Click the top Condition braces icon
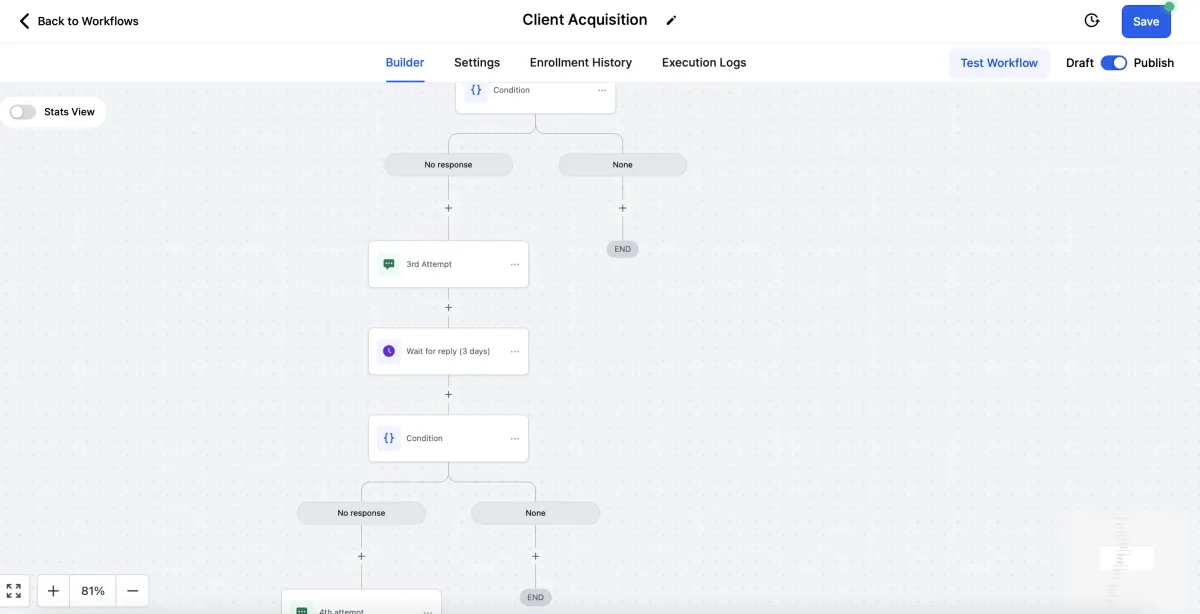 (476, 90)
